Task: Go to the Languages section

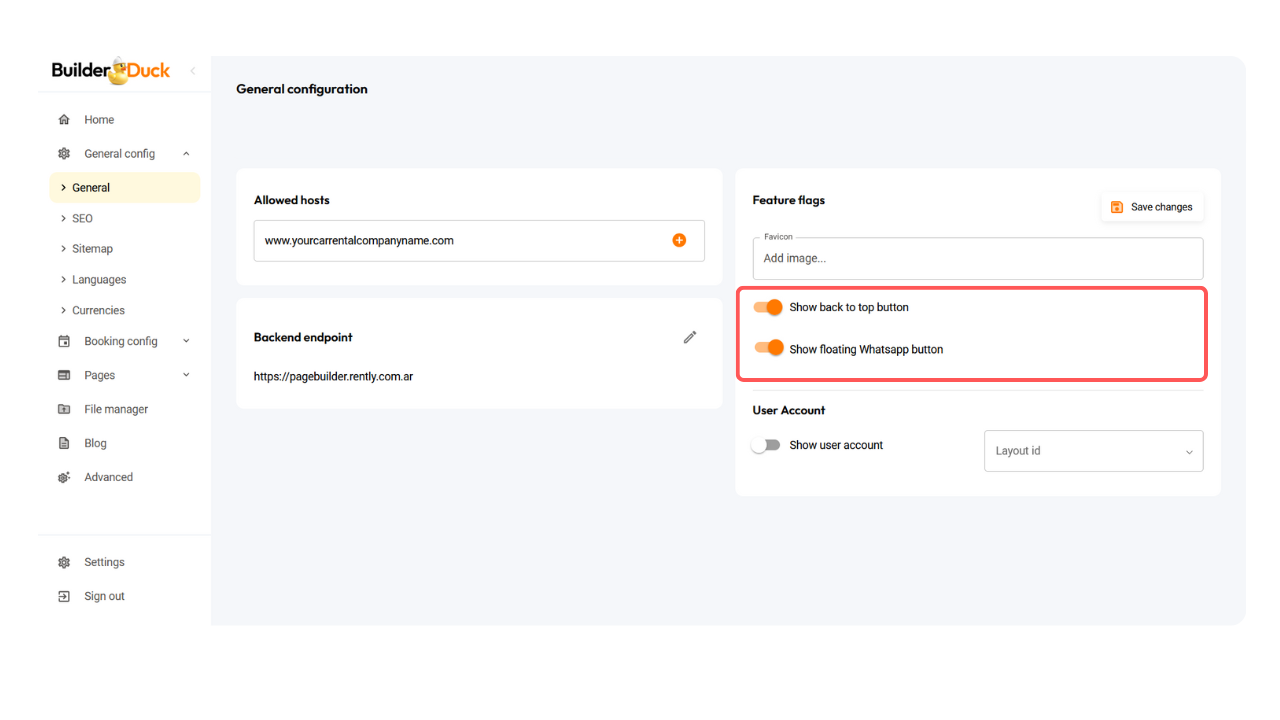Action: pos(99,280)
